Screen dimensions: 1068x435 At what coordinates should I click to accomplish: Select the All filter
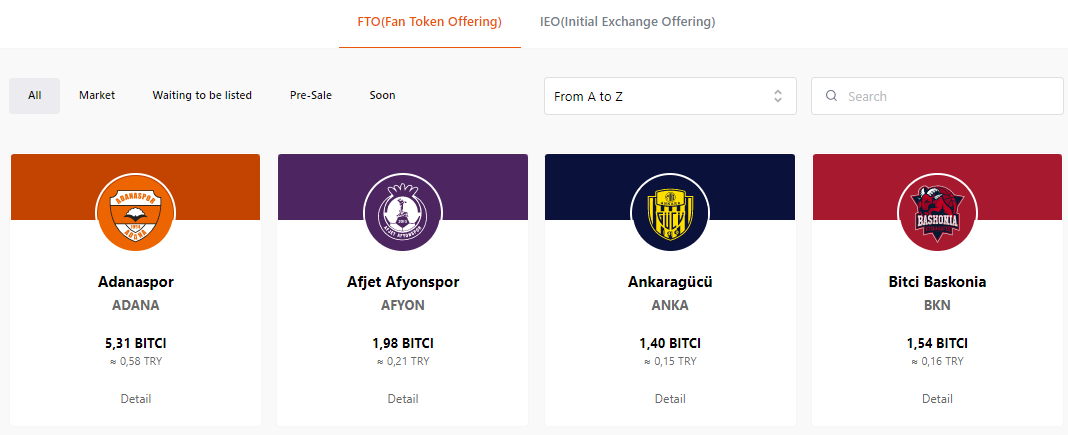(35, 95)
